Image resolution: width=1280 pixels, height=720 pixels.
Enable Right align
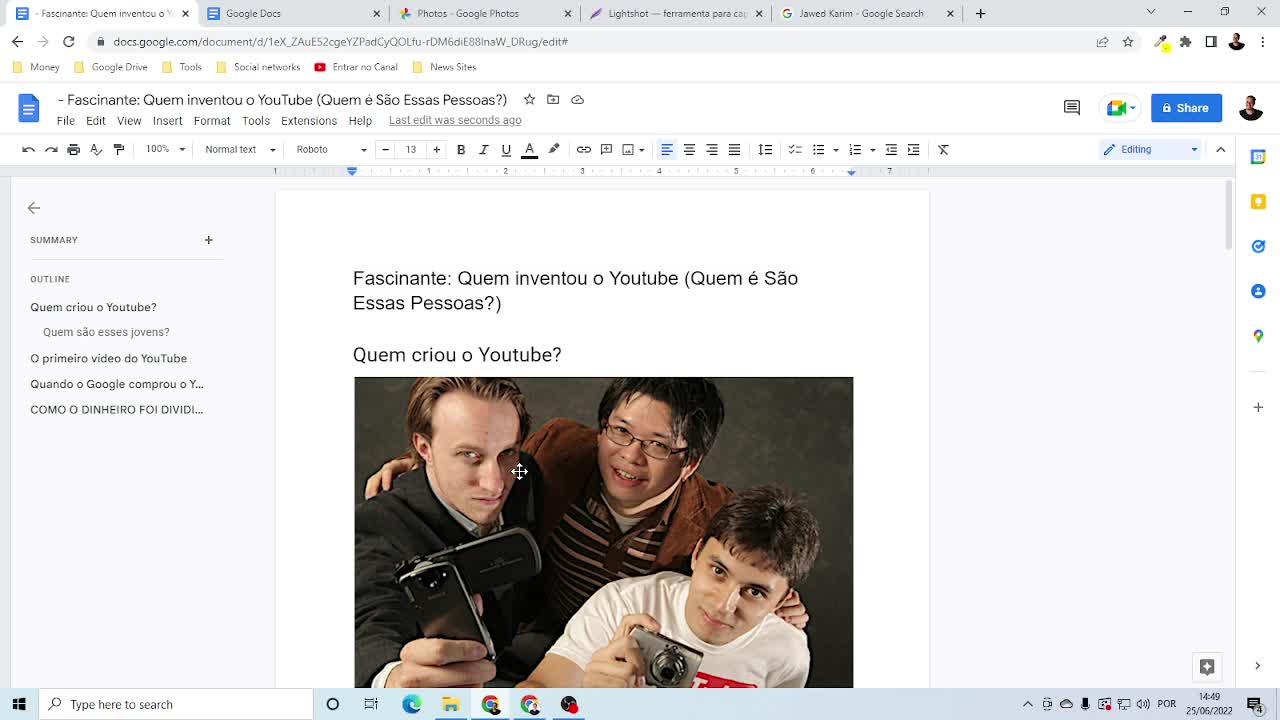tap(712, 149)
